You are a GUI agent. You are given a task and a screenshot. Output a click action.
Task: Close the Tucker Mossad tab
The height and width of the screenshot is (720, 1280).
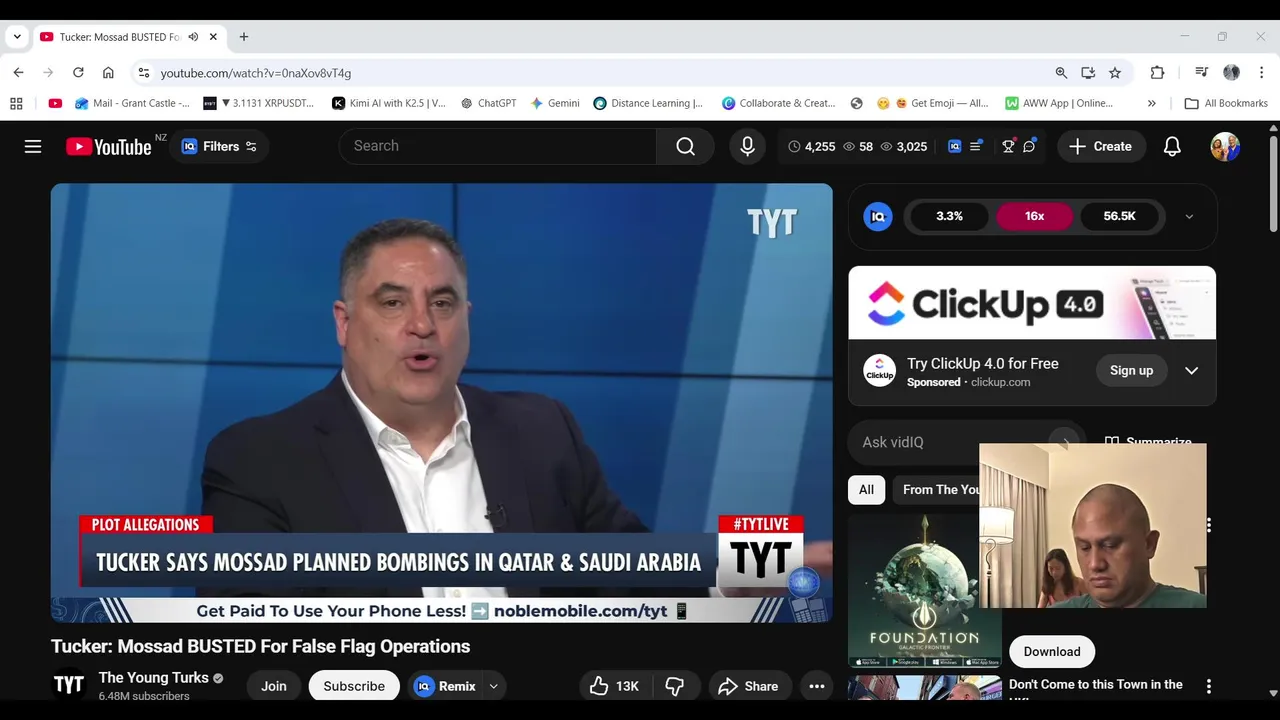pos(213,37)
